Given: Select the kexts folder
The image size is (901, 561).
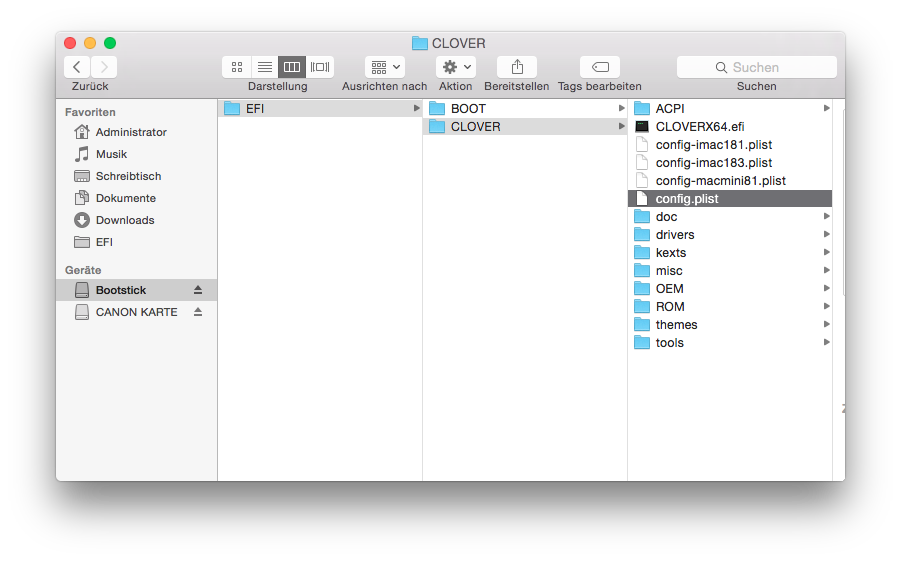Looking at the screenshot, I should [730, 252].
